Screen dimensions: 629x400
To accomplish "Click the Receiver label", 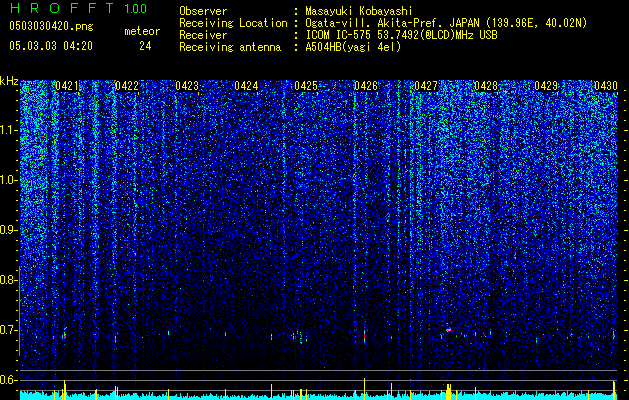I will click(203, 35).
